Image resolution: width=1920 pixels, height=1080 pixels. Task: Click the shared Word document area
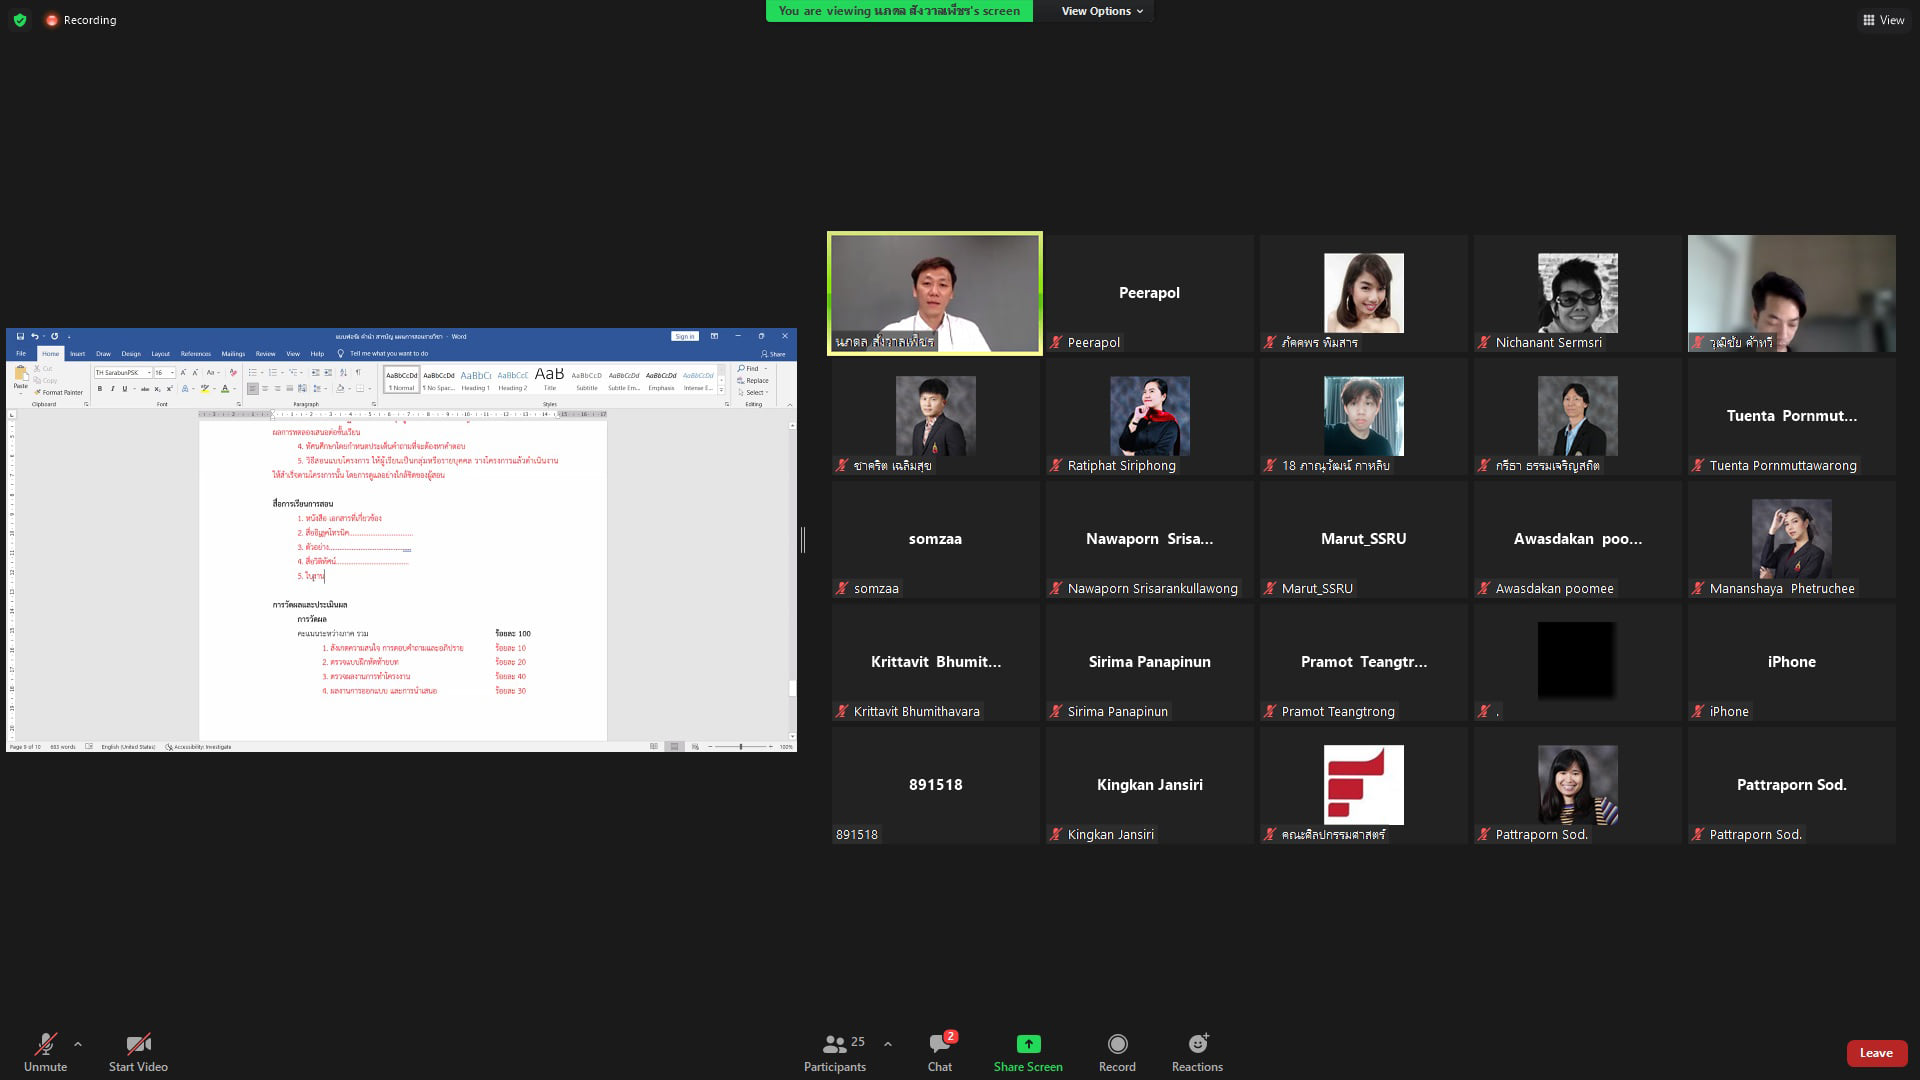pyautogui.click(x=402, y=580)
